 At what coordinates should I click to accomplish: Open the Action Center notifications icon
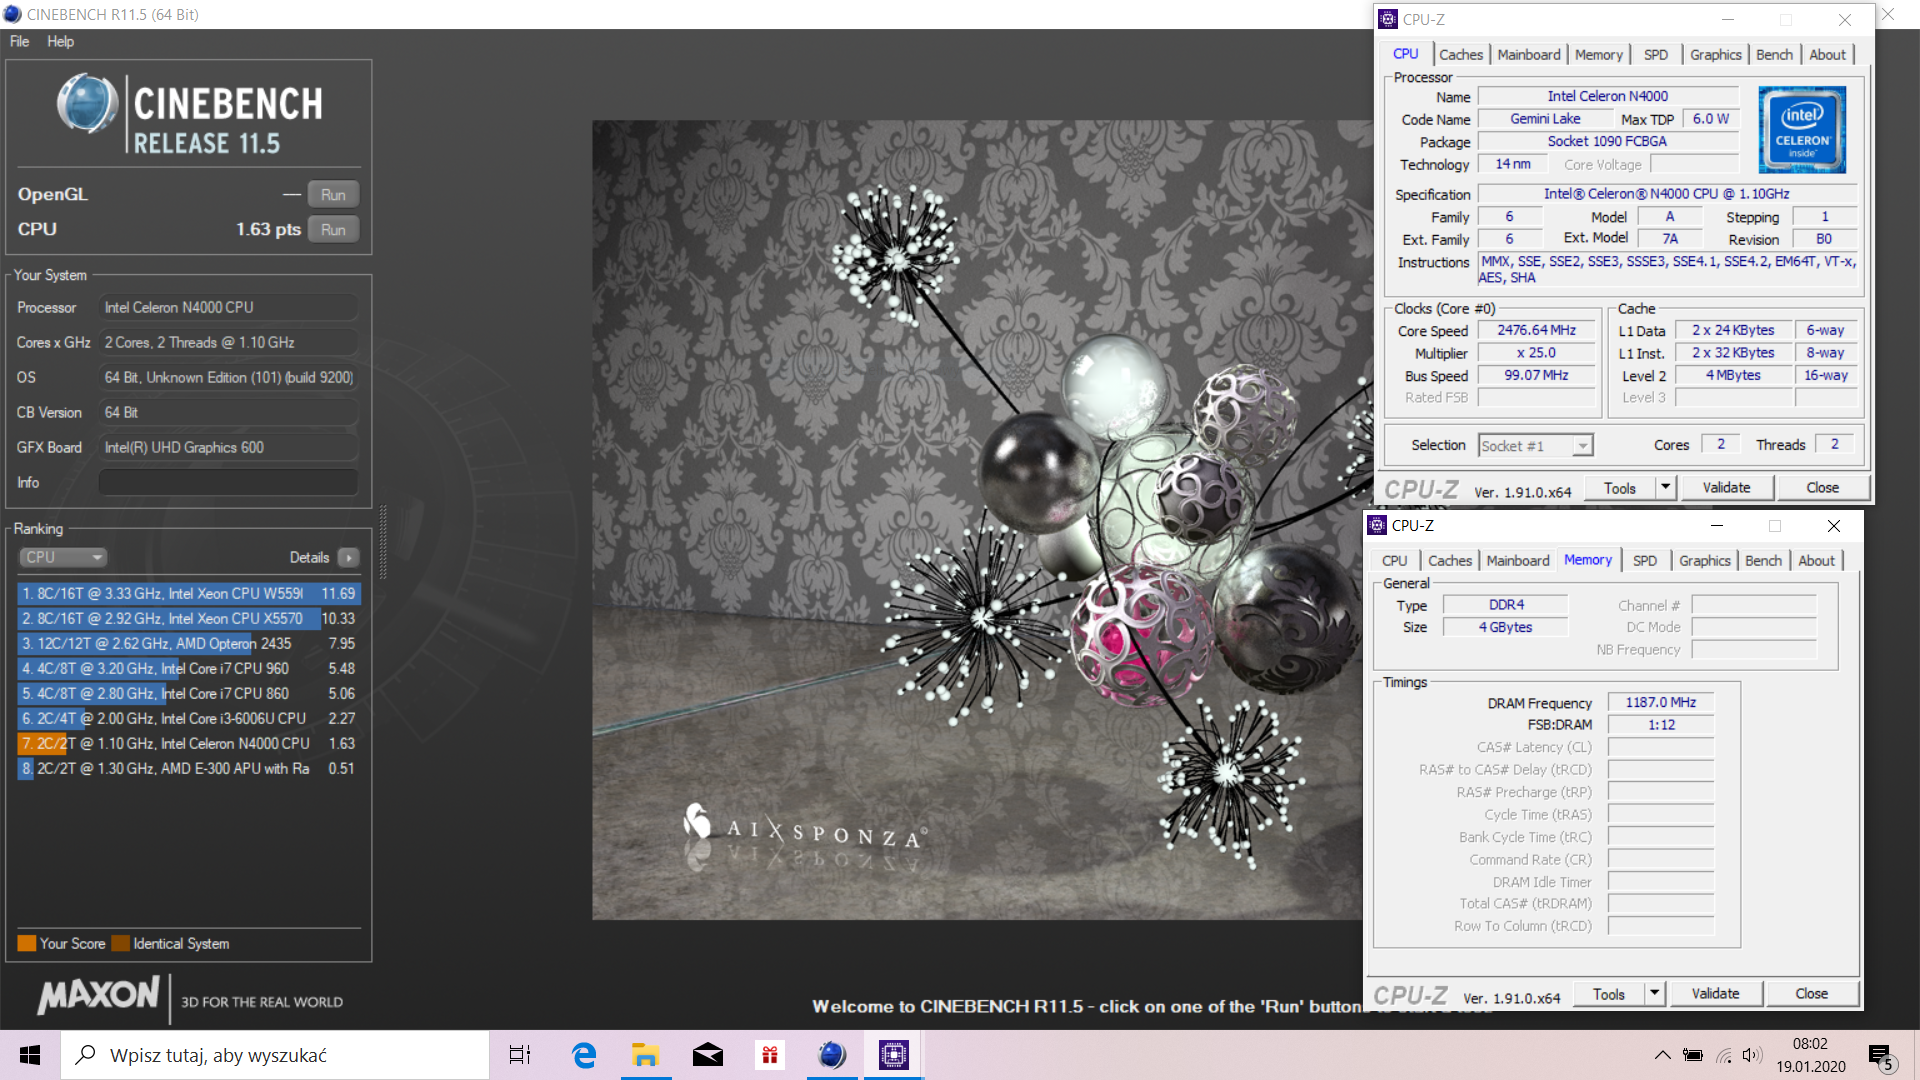(x=1880, y=1056)
